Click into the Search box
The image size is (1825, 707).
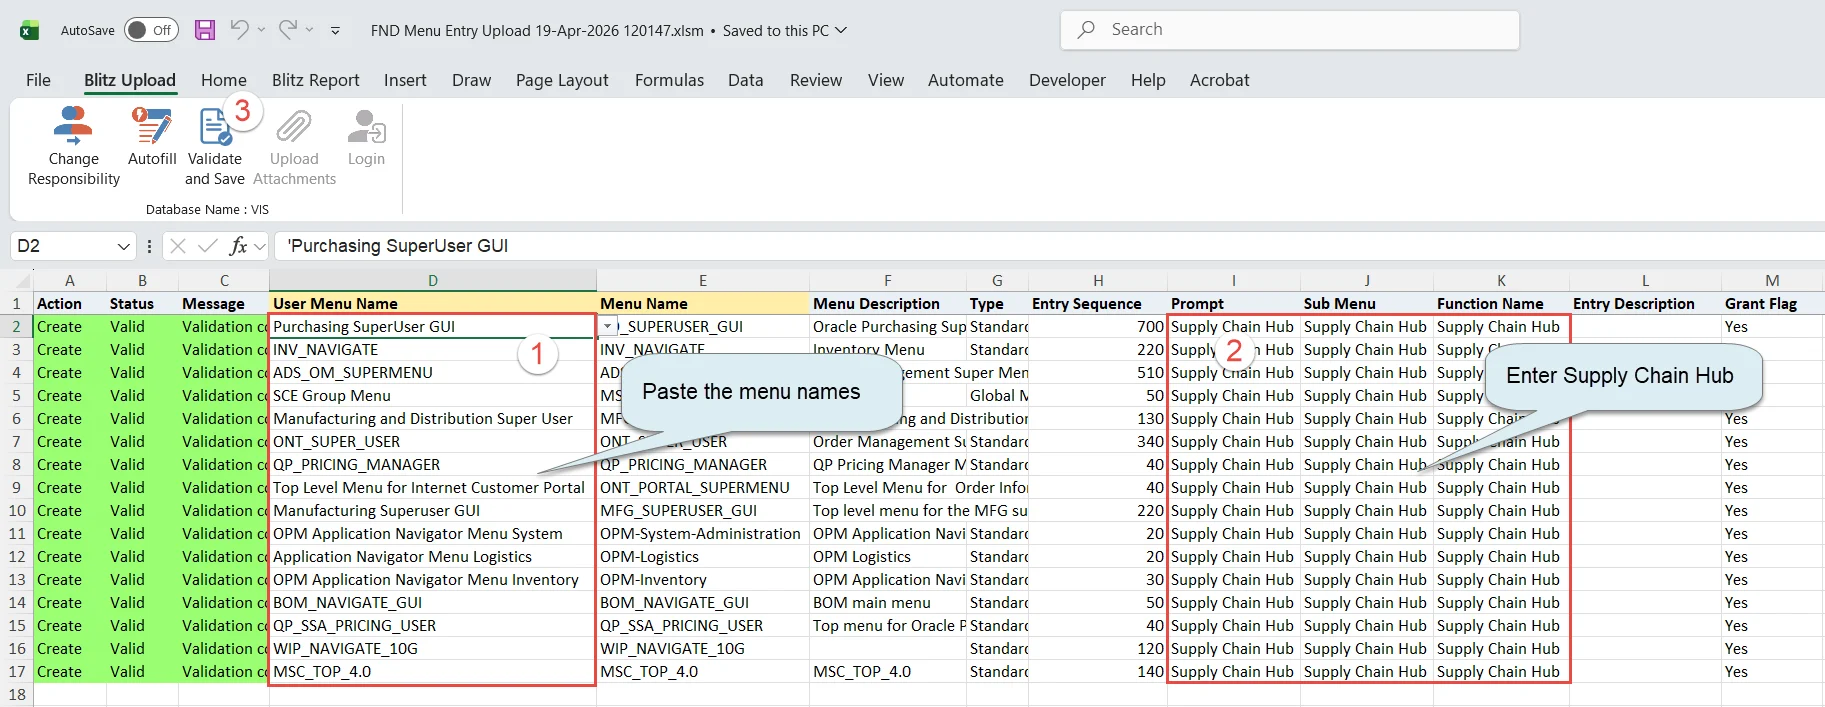[x=1290, y=30]
